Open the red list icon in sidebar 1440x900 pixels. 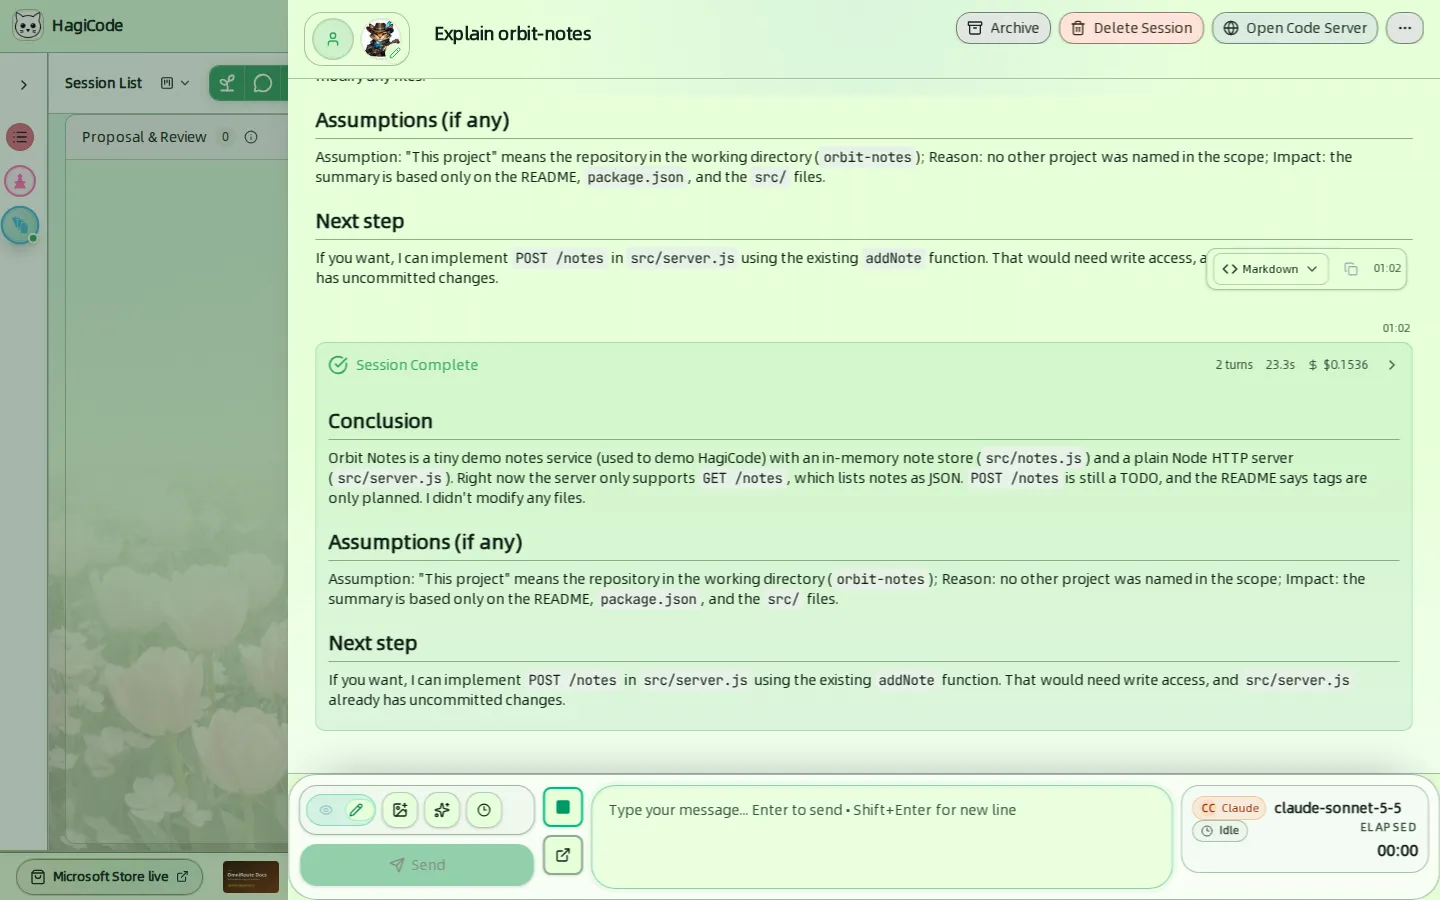(20, 137)
